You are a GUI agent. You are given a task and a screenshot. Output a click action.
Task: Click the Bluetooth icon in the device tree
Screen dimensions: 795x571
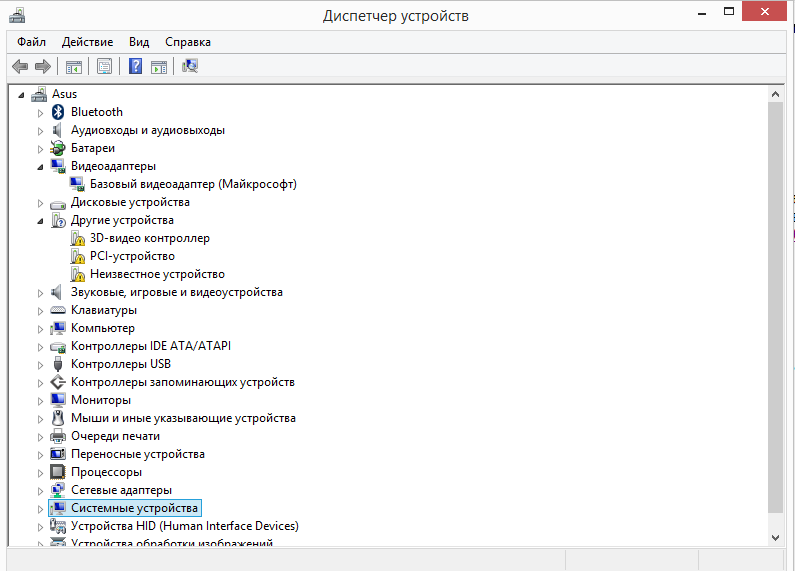tap(58, 112)
